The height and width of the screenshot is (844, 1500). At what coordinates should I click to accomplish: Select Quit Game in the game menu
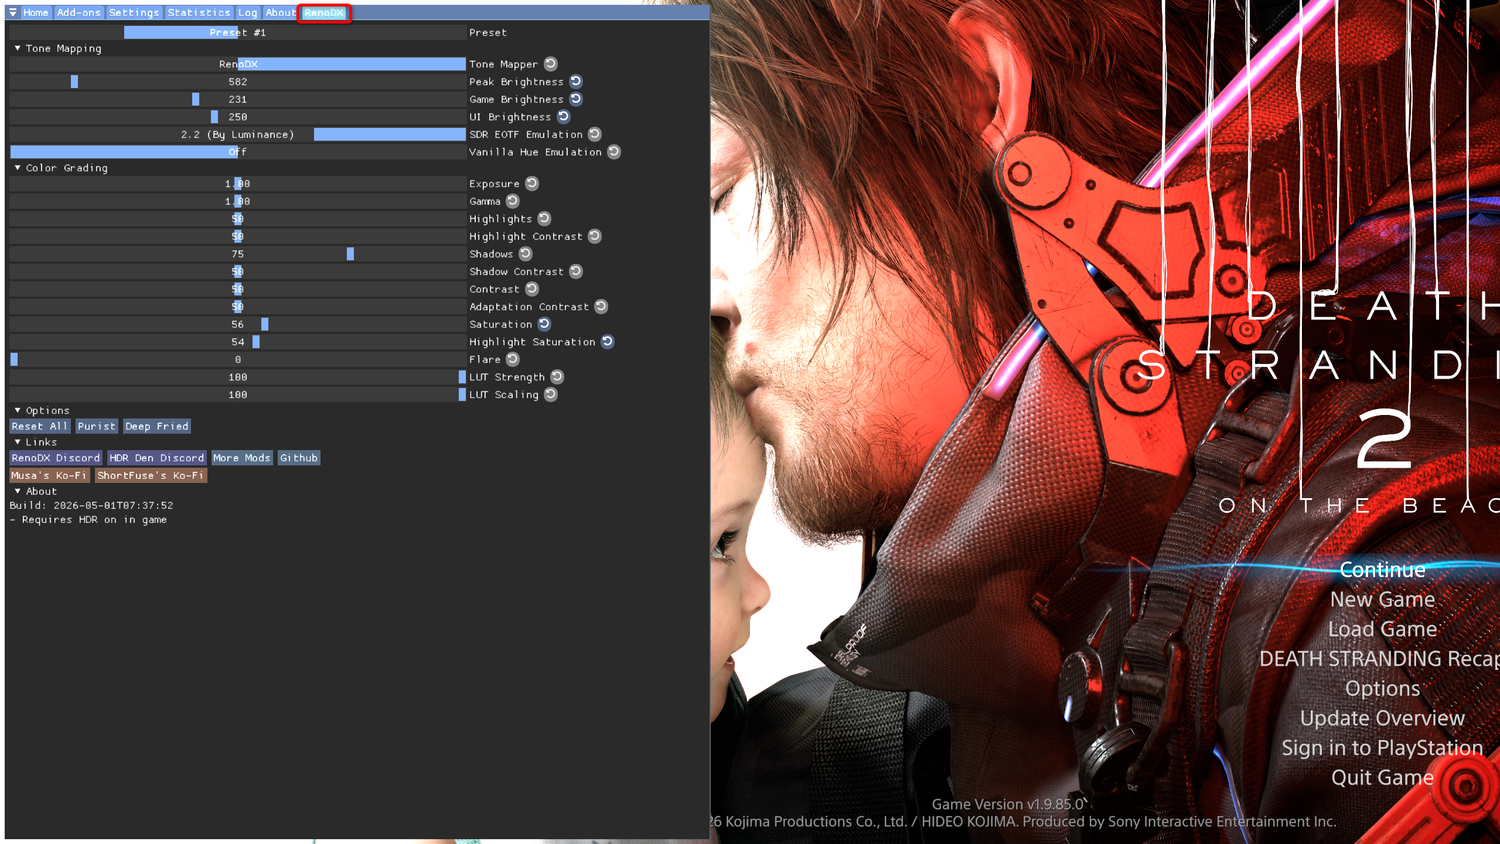[x=1383, y=778]
